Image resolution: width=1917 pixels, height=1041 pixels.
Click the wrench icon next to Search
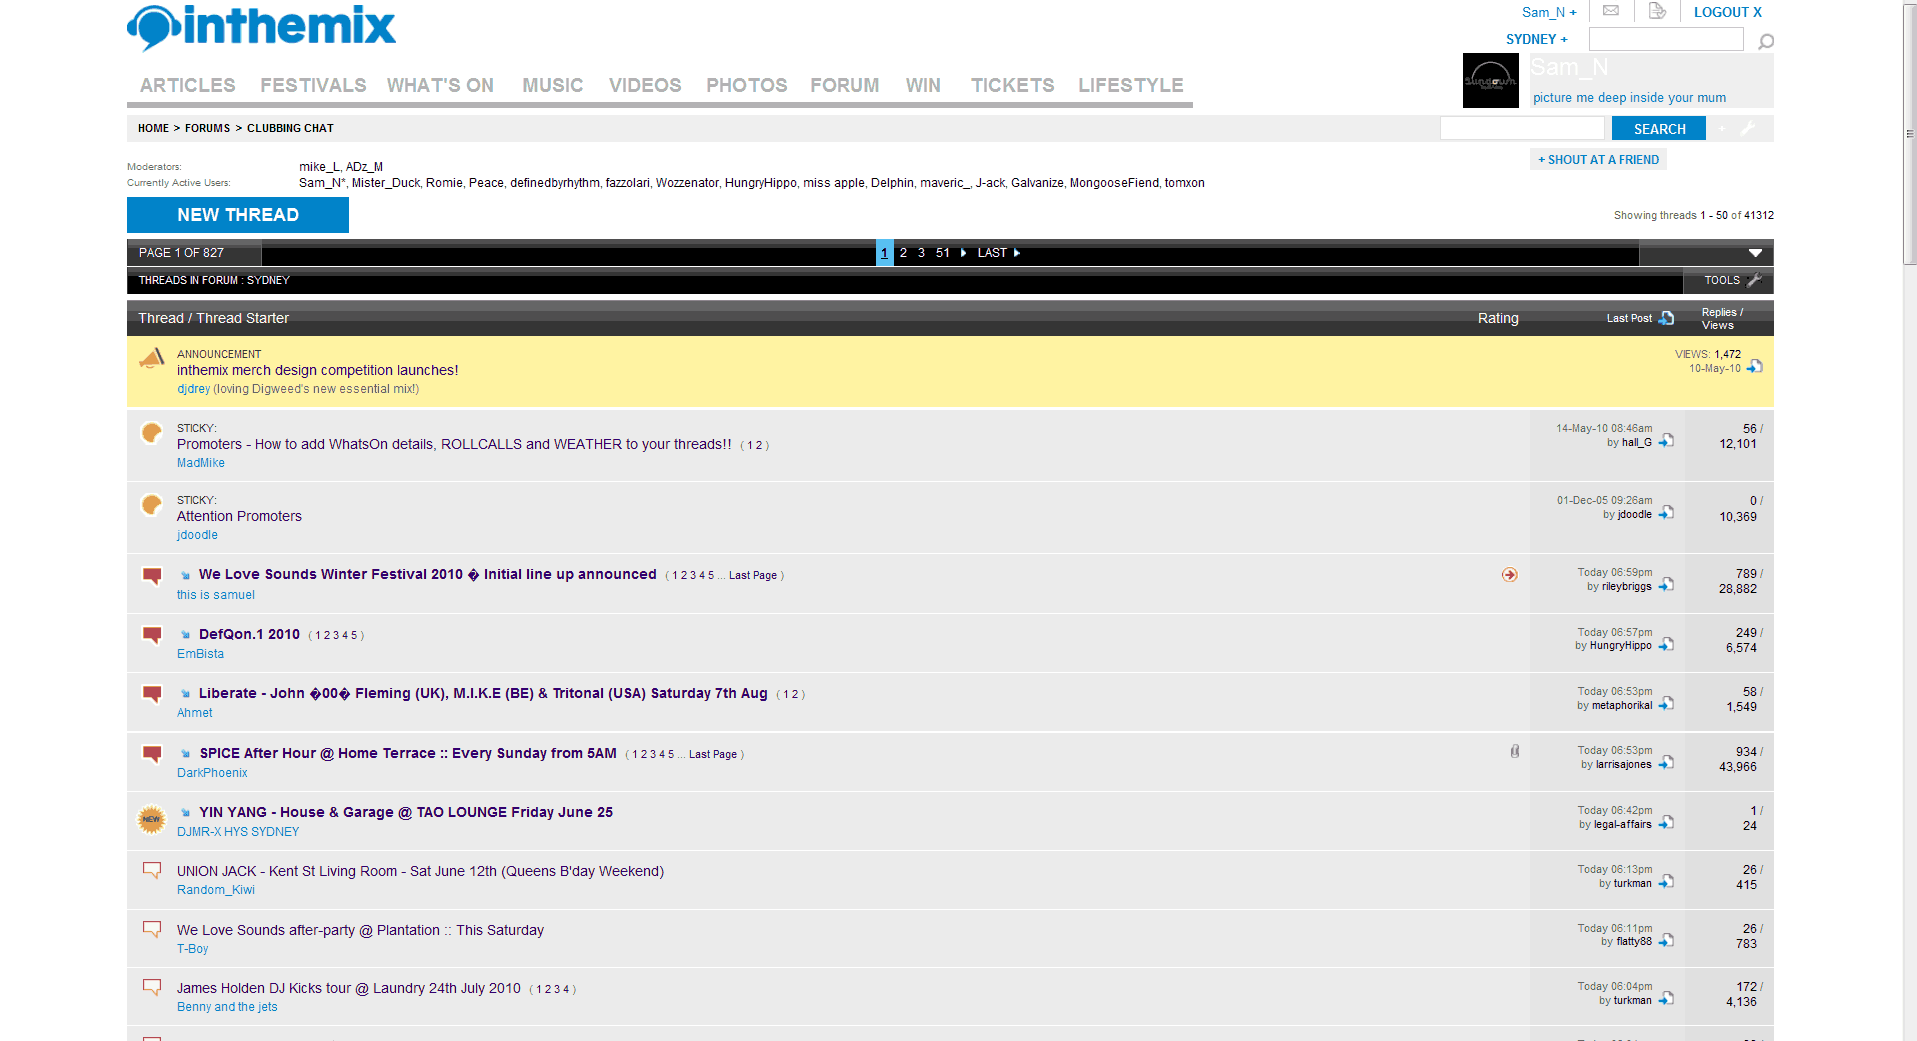tap(1748, 128)
